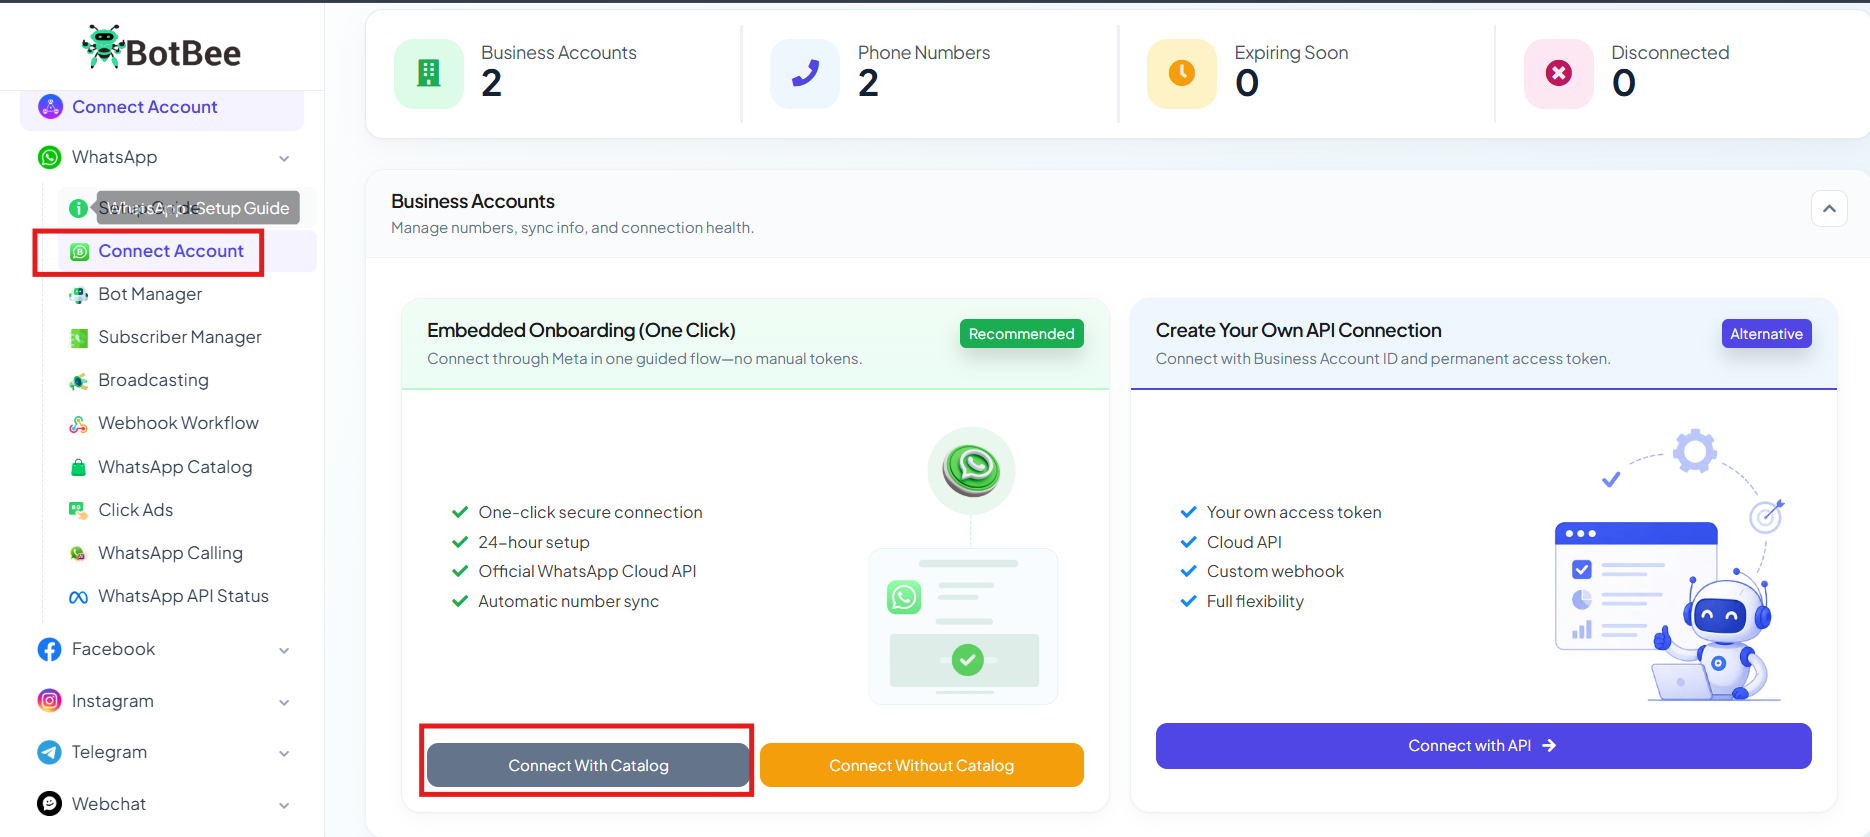This screenshot has width=1870, height=837.
Task: Click Connect With Catalog button
Action: 588,765
